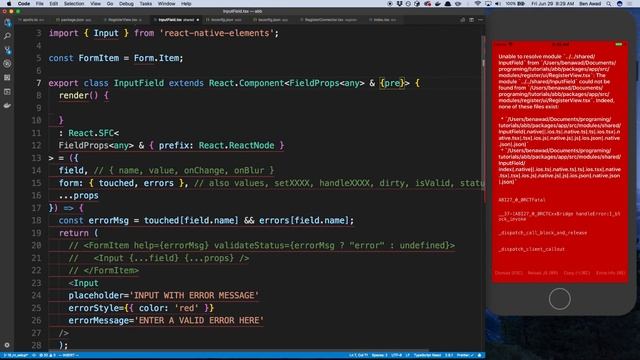The width and height of the screenshot is (640, 360).
Task: Click 'InputField' class name on line 7
Action: (x=138, y=83)
